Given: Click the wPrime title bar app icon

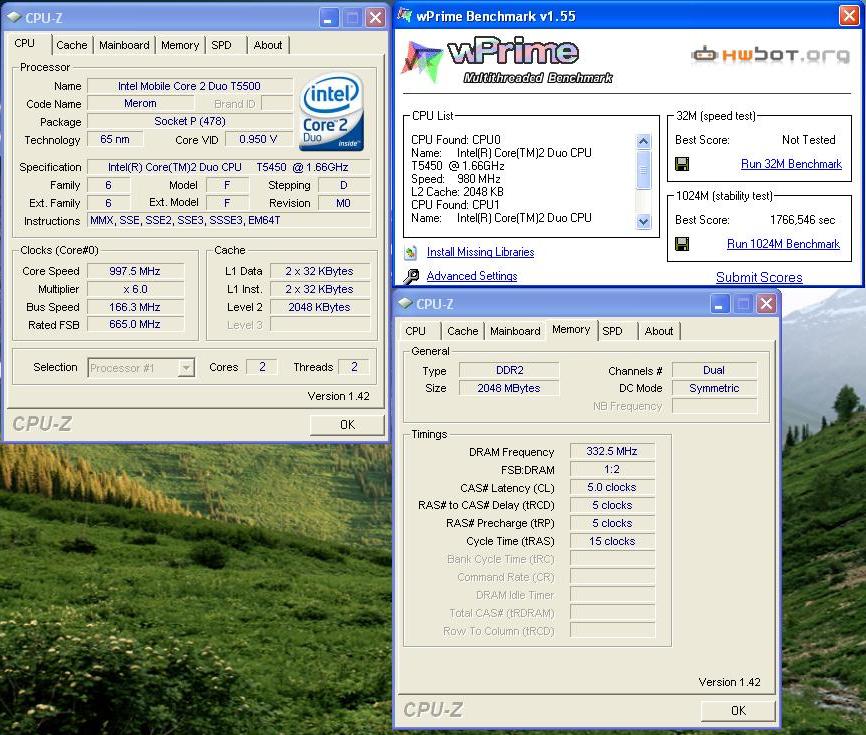Looking at the screenshot, I should [x=405, y=15].
